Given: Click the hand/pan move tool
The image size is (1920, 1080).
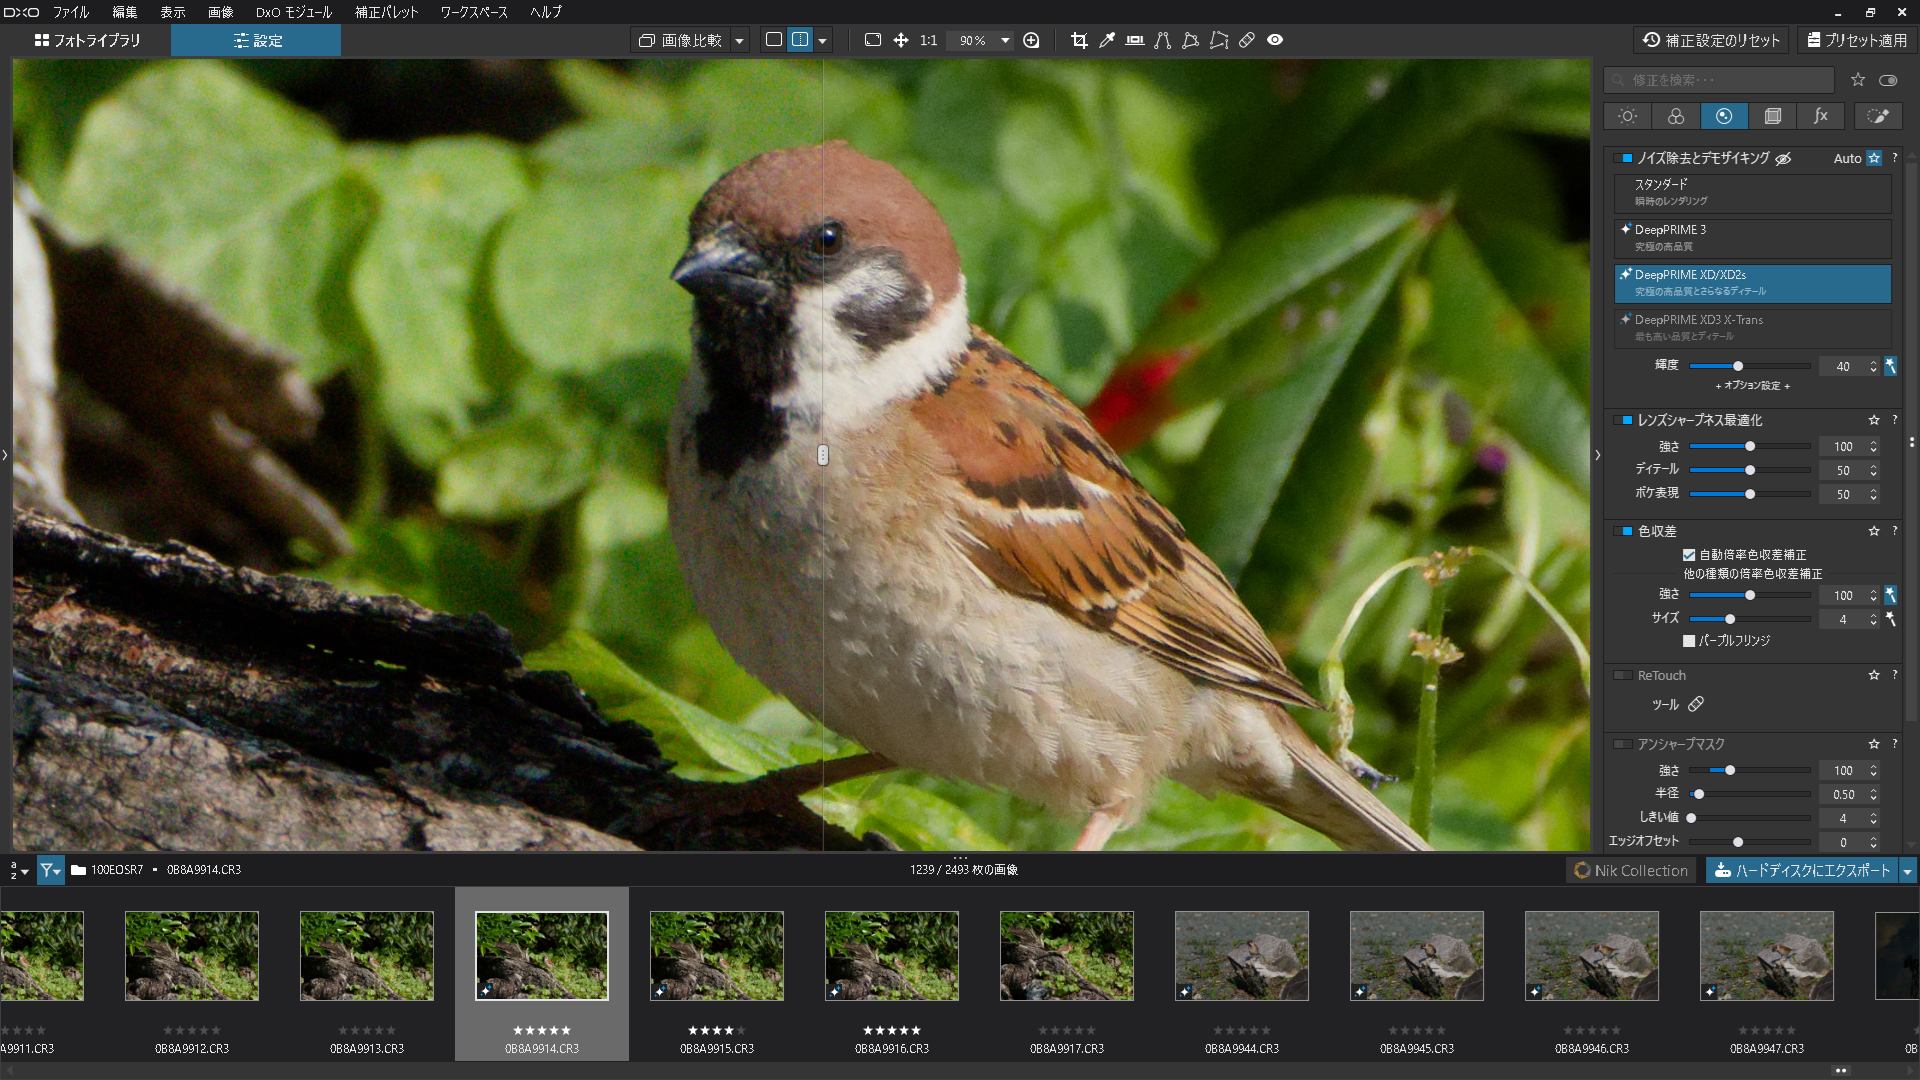Looking at the screenshot, I should [x=900, y=40].
